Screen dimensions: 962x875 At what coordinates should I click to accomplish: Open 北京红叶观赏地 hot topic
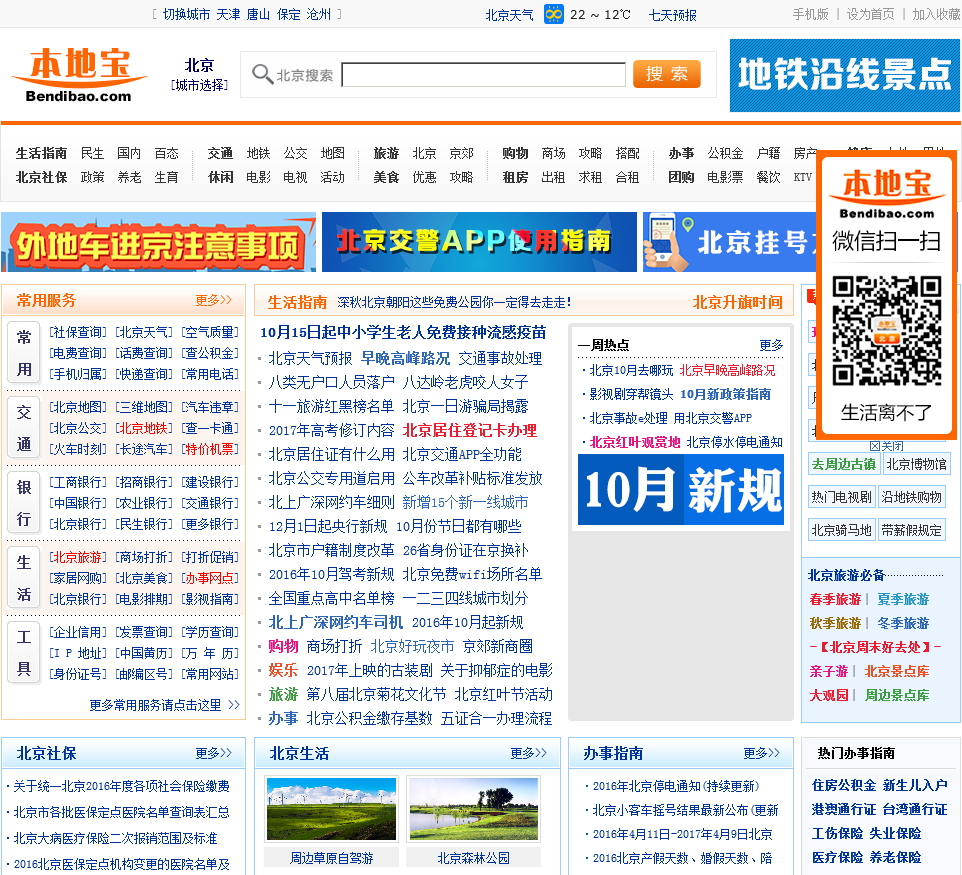(x=635, y=442)
